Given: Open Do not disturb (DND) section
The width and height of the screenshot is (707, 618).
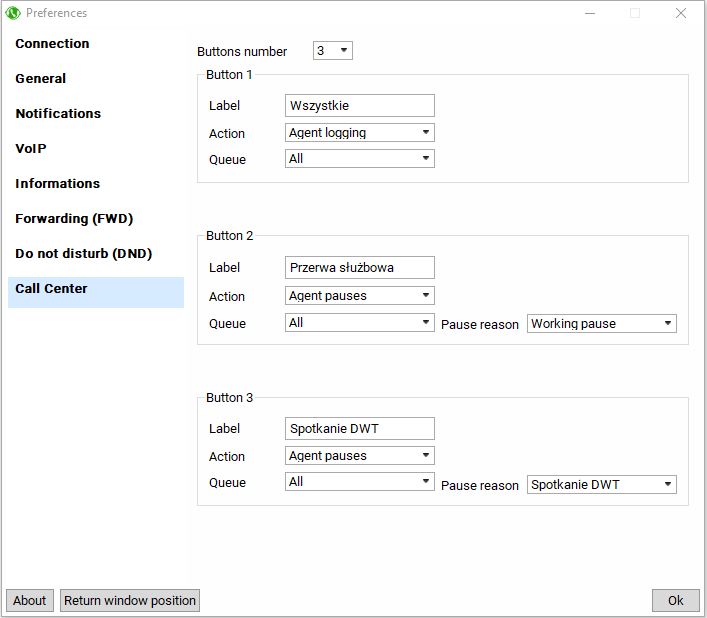Looking at the screenshot, I should [x=83, y=254].
